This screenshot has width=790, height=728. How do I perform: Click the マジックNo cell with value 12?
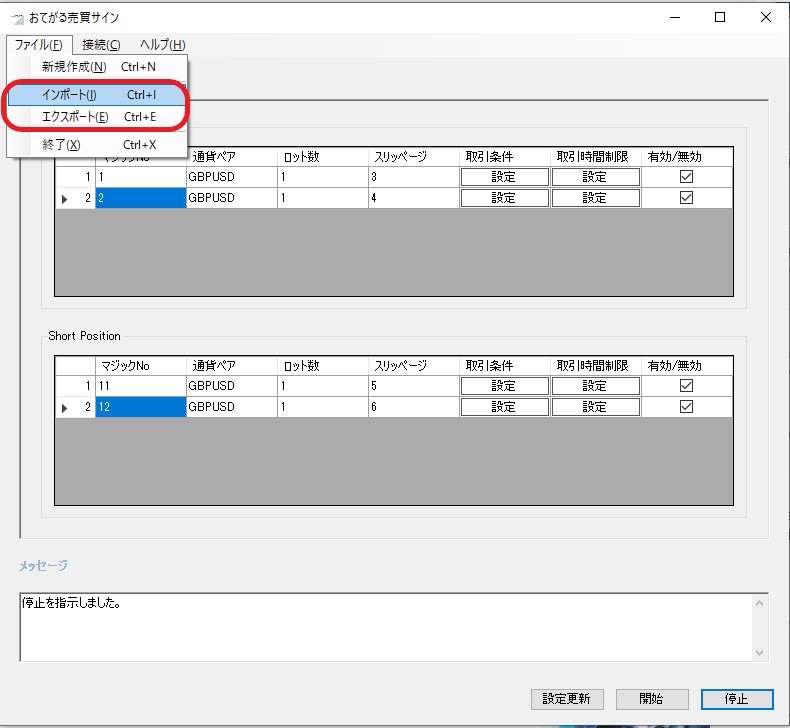[140, 407]
